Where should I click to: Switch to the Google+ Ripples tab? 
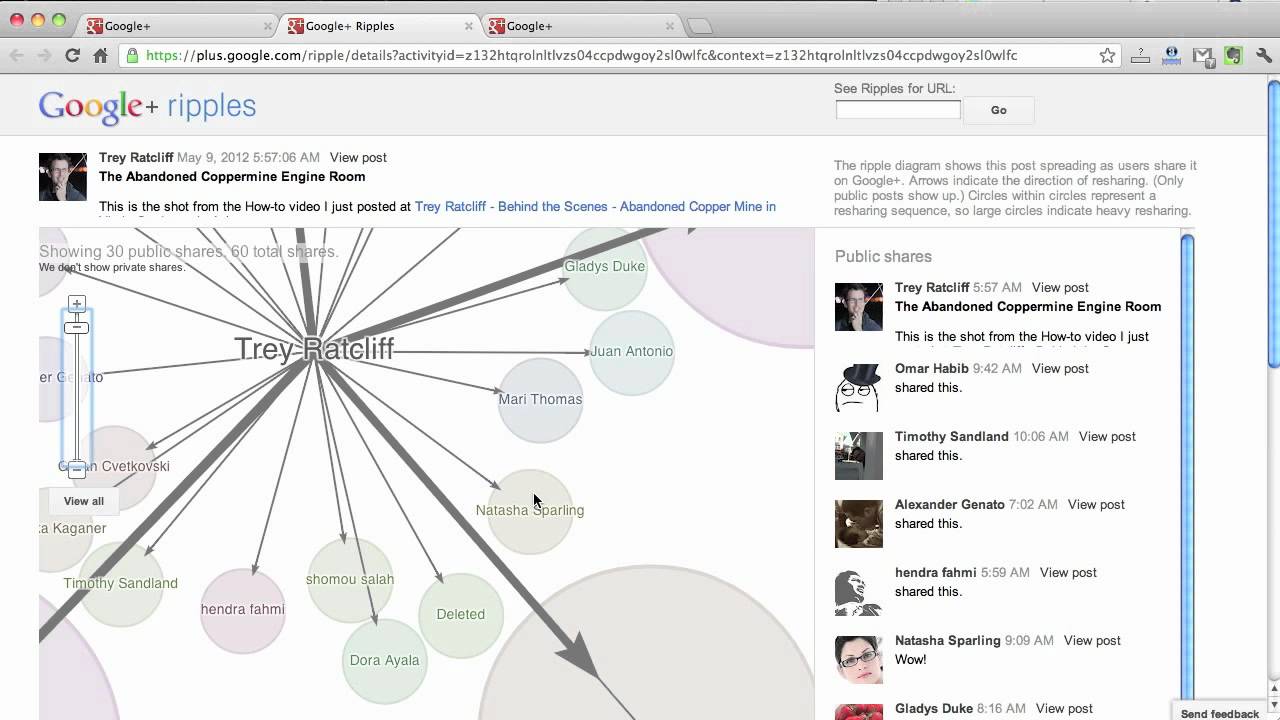[x=378, y=26]
